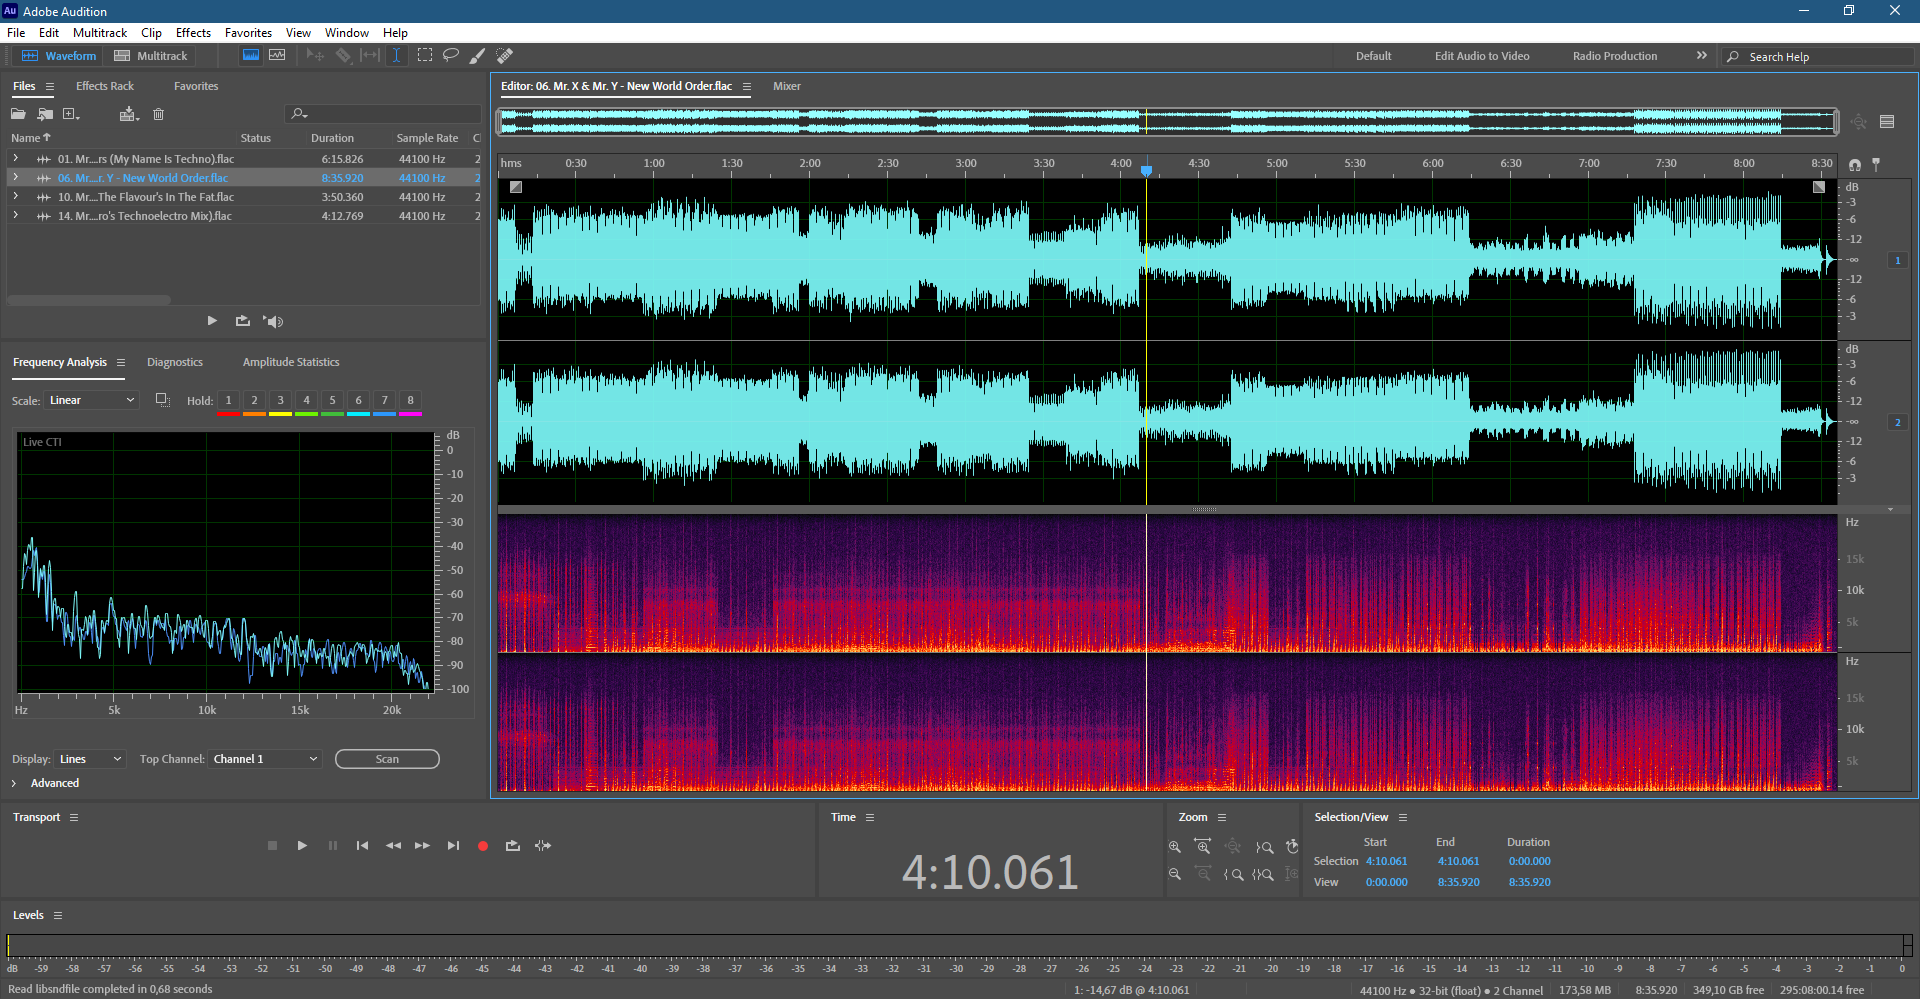Screen dimensions: 1920x999
Task: Select the Spot Healing Brush tool
Action: tap(505, 55)
